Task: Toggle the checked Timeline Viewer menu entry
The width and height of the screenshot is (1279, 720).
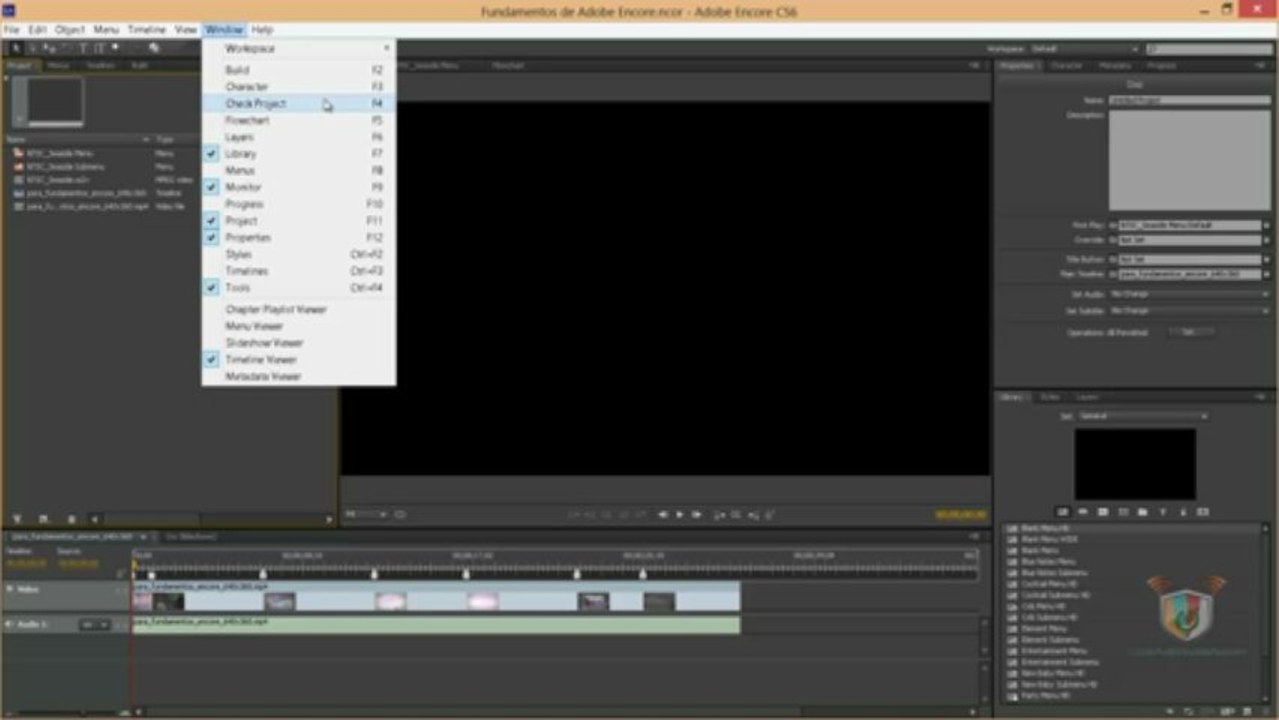Action: click(298, 359)
